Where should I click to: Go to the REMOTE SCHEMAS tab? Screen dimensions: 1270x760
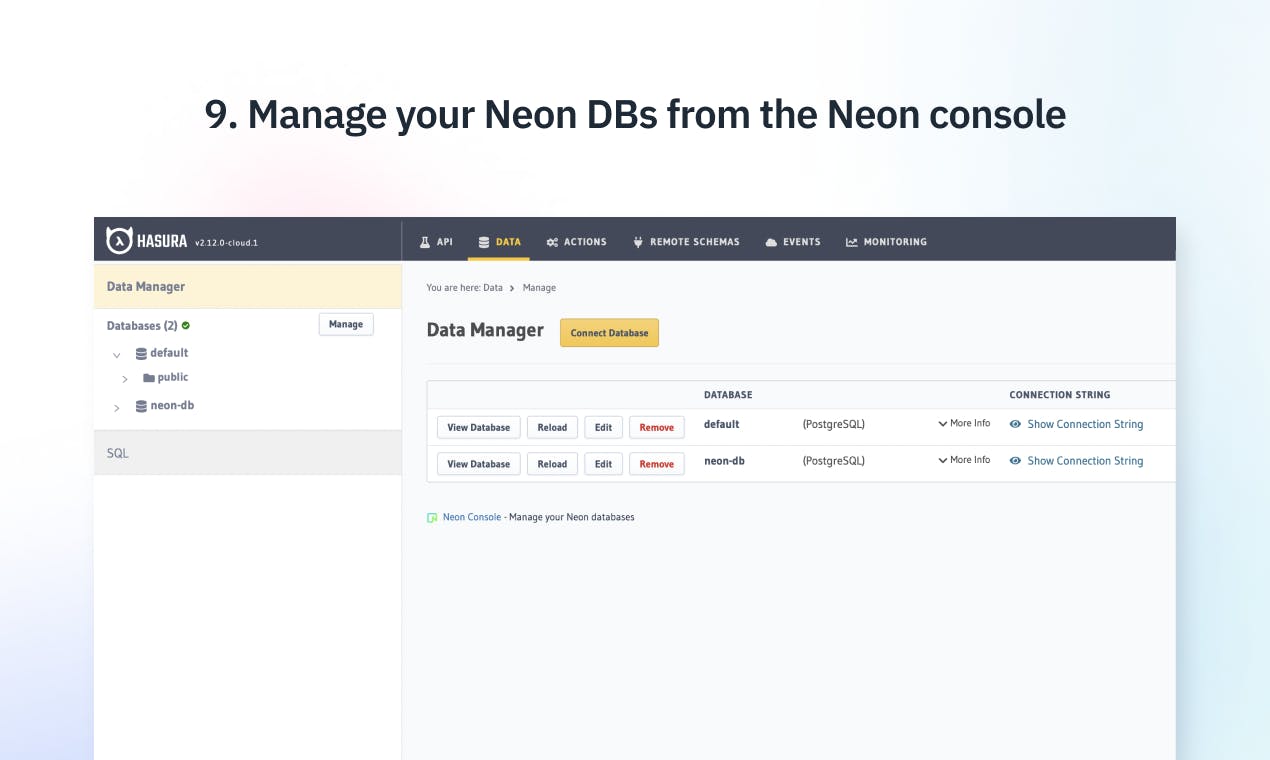tap(686, 242)
